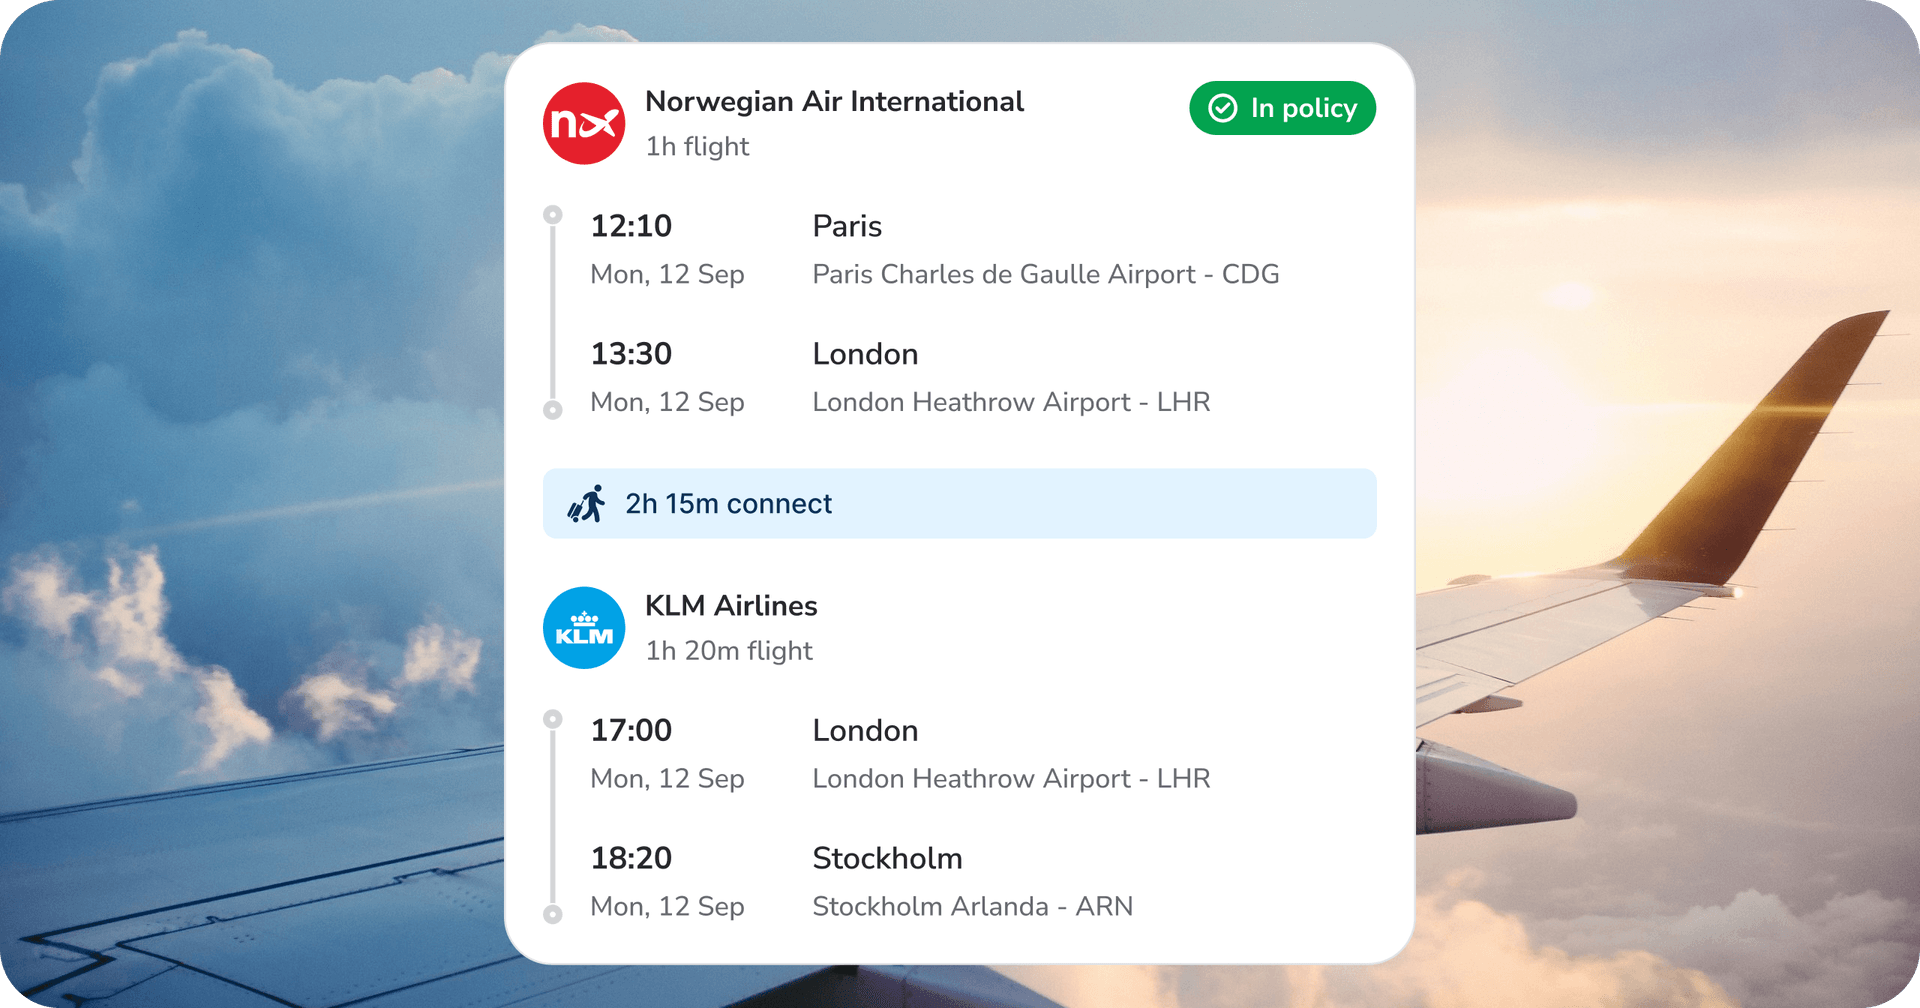The image size is (1920, 1008).
Task: Click KLM Airlines airline name
Action: (731, 605)
